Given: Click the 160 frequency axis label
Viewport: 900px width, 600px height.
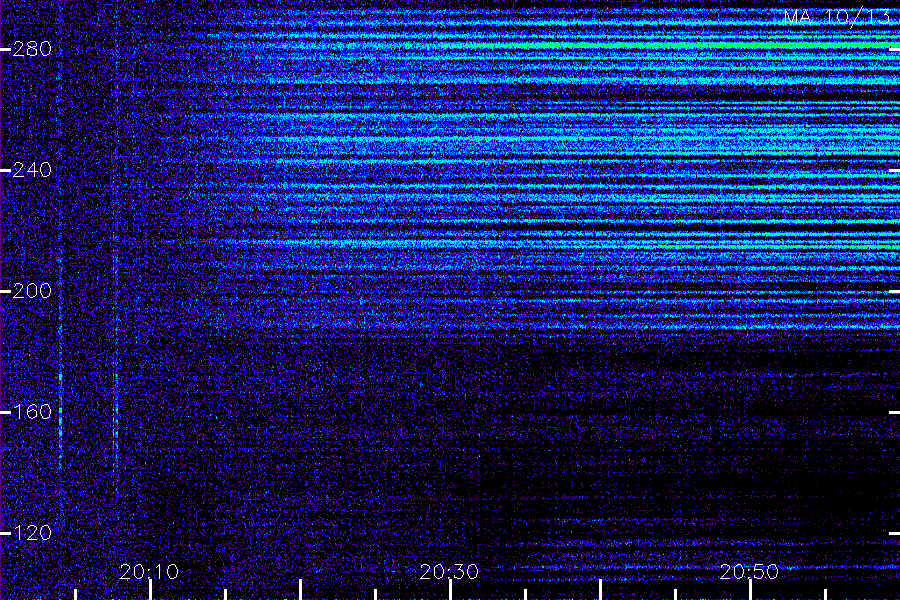Looking at the screenshot, I should (32, 412).
